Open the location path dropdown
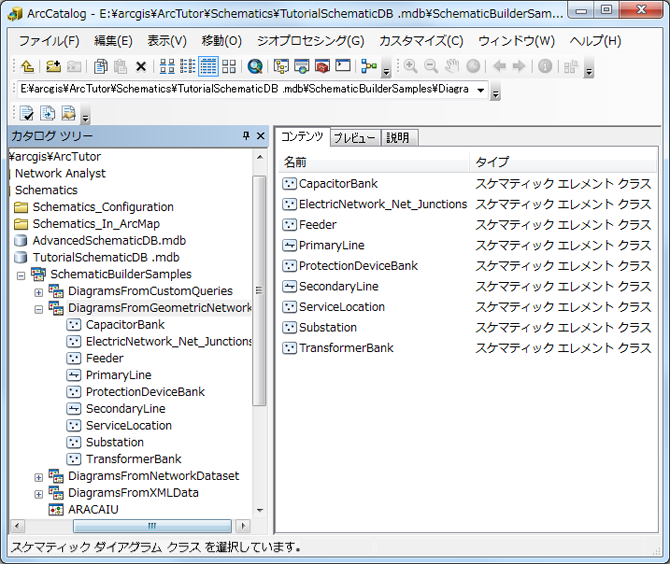The width and height of the screenshot is (670, 564). click(482, 90)
